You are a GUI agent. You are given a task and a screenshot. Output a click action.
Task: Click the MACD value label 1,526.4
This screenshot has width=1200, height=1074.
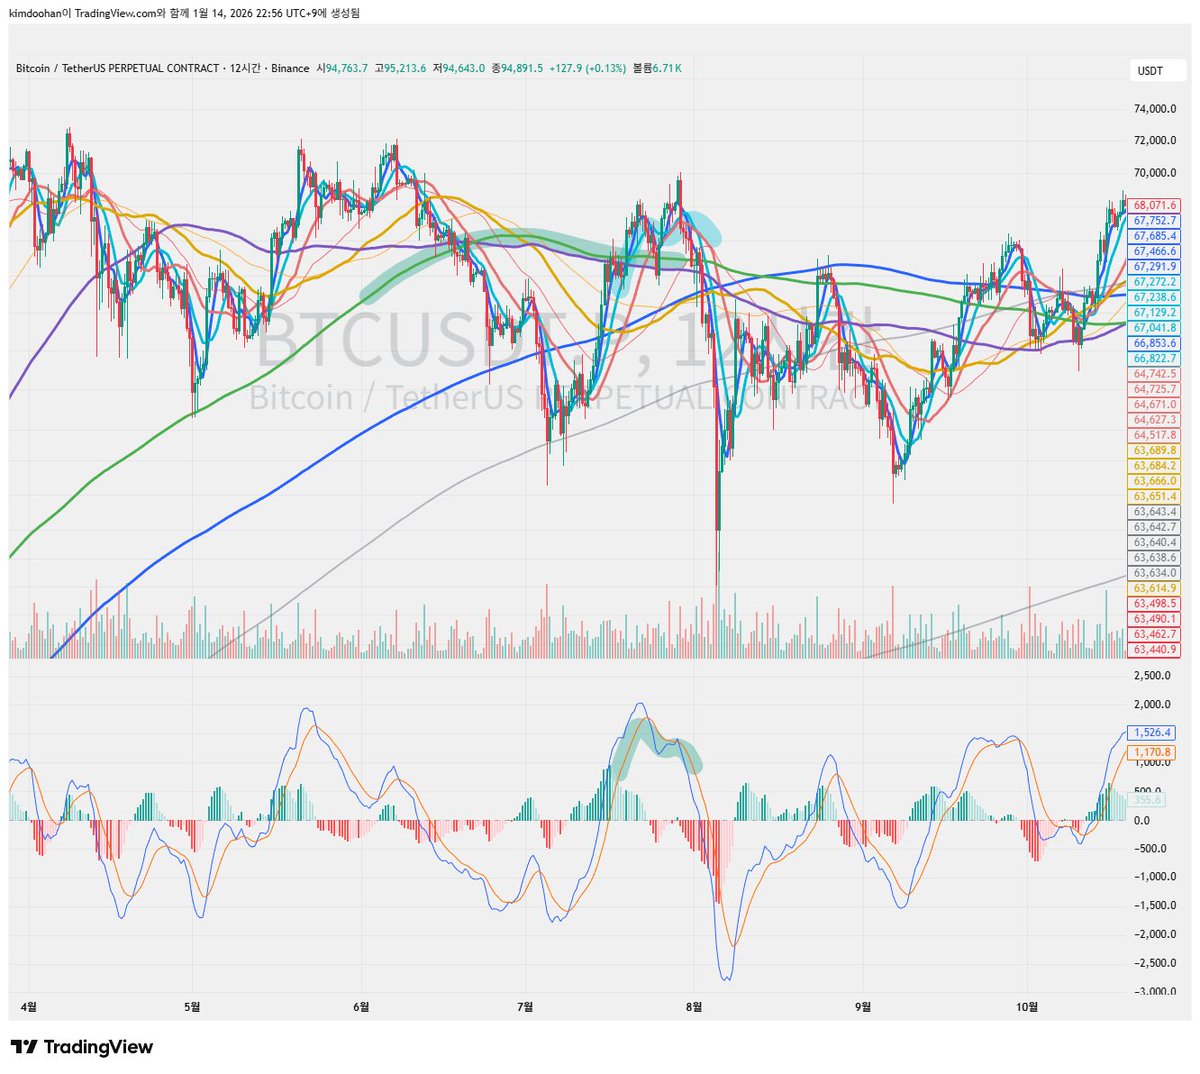[1151, 732]
